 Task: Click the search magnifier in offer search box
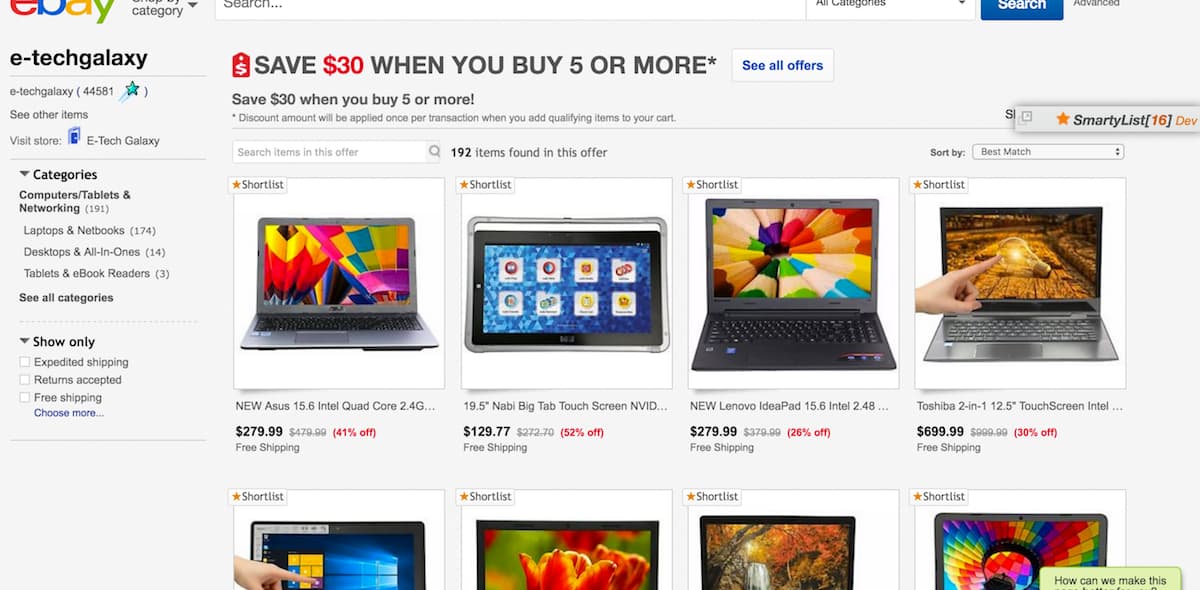[434, 152]
